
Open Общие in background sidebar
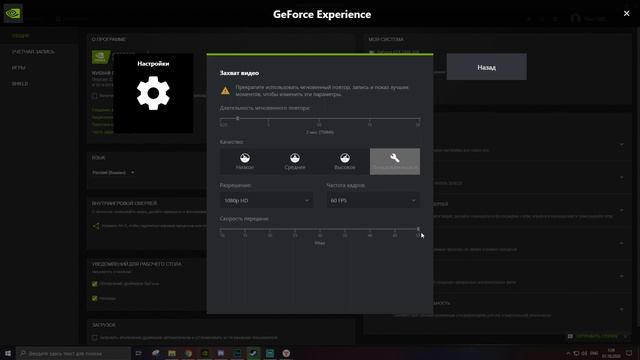coord(20,36)
